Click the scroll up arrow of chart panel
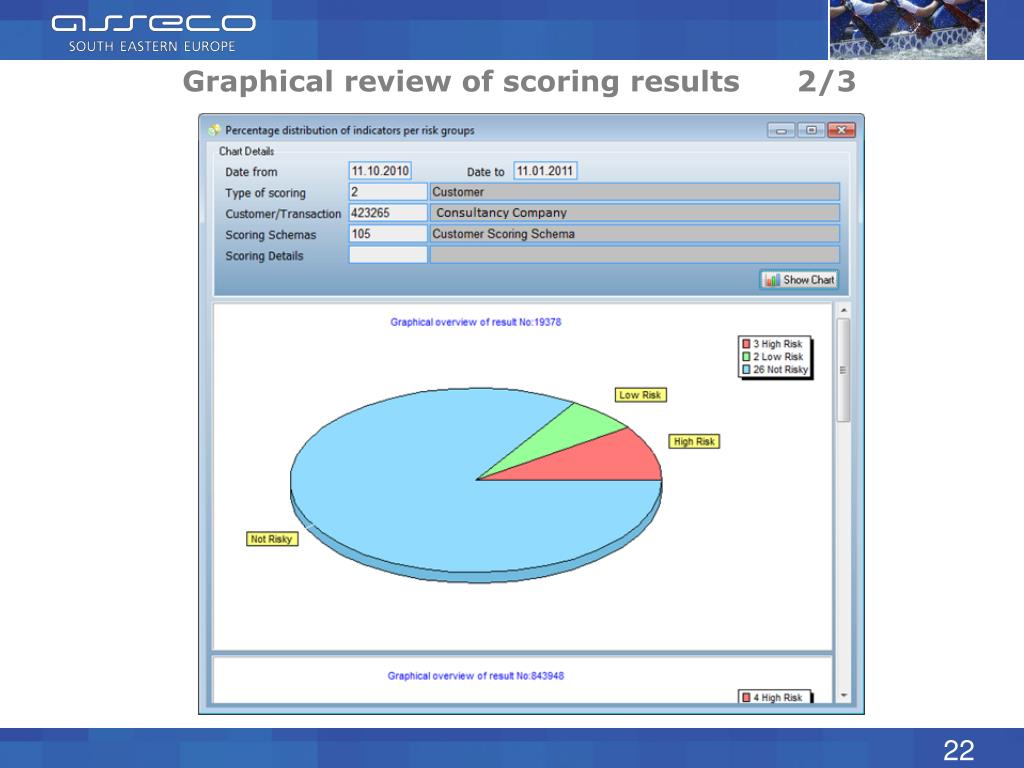 (x=843, y=310)
